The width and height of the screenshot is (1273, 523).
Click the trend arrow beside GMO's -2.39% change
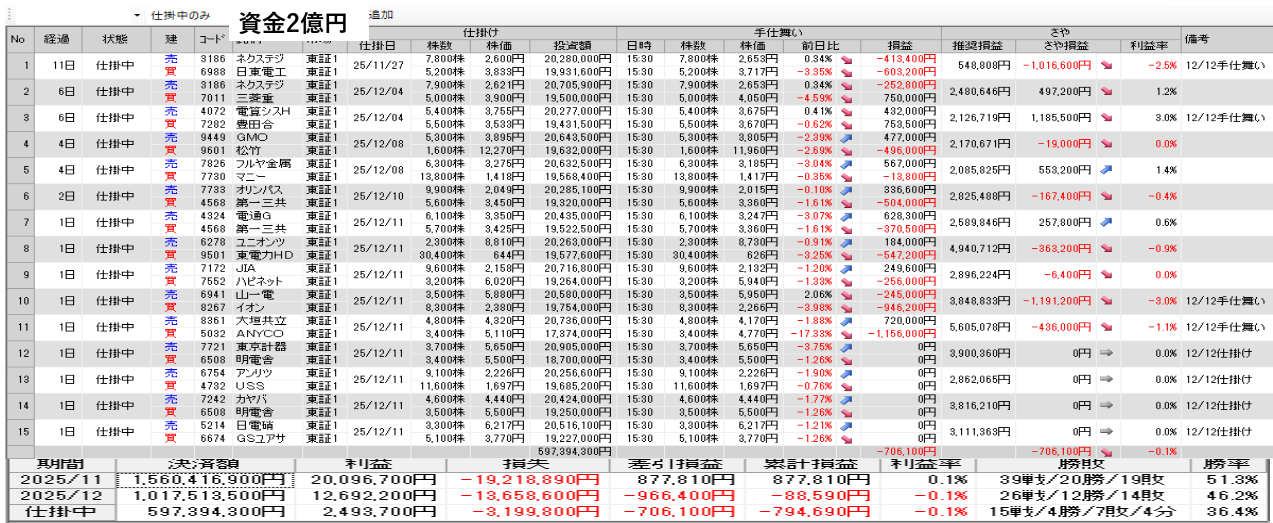click(x=846, y=137)
